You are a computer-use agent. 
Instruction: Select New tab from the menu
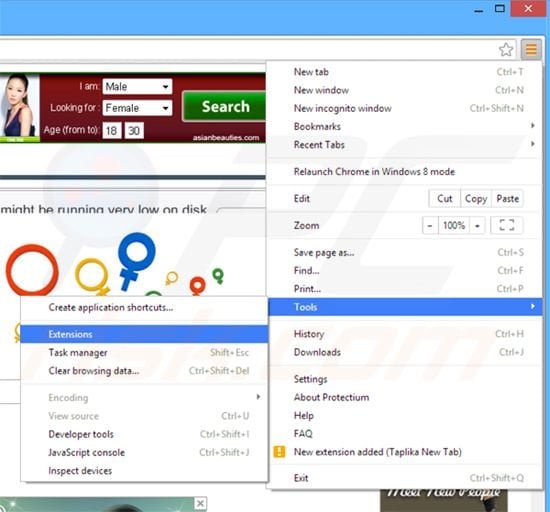click(x=404, y=72)
